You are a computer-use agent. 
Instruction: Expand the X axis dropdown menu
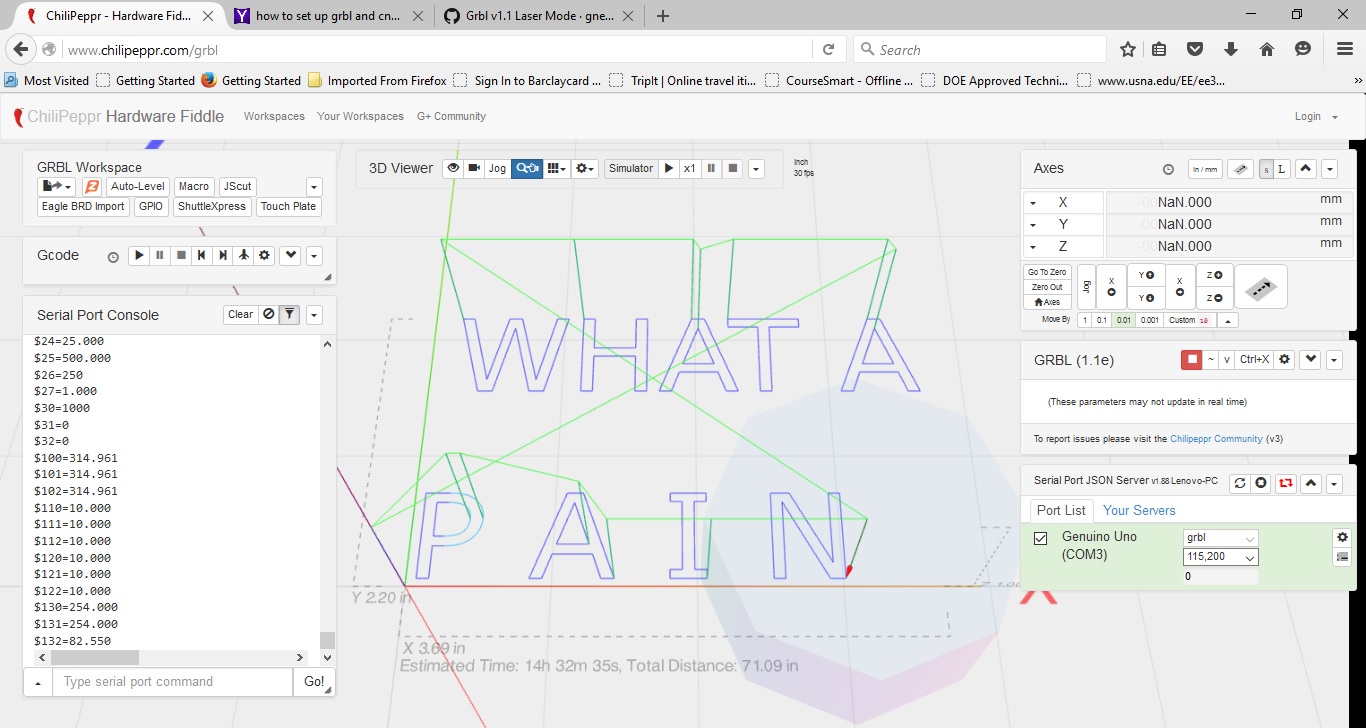click(x=1033, y=203)
